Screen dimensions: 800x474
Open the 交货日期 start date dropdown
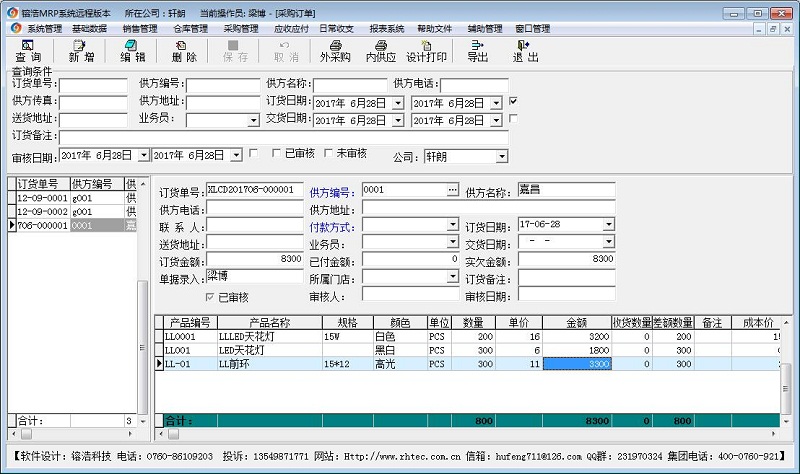tap(398, 121)
